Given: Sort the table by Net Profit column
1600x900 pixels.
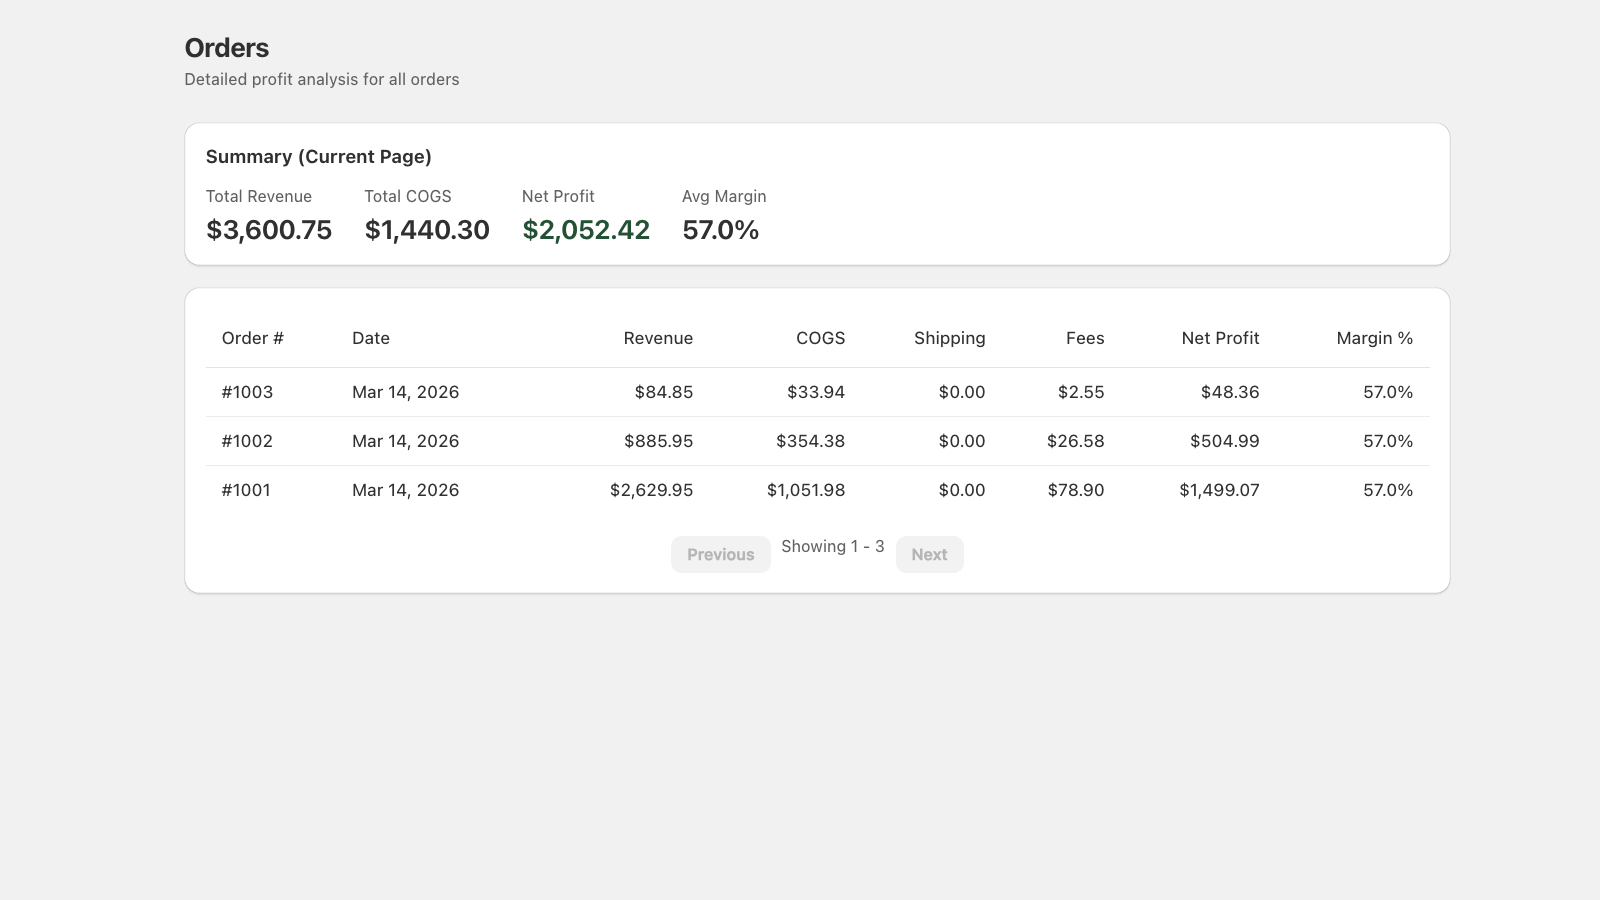Looking at the screenshot, I should coord(1220,338).
